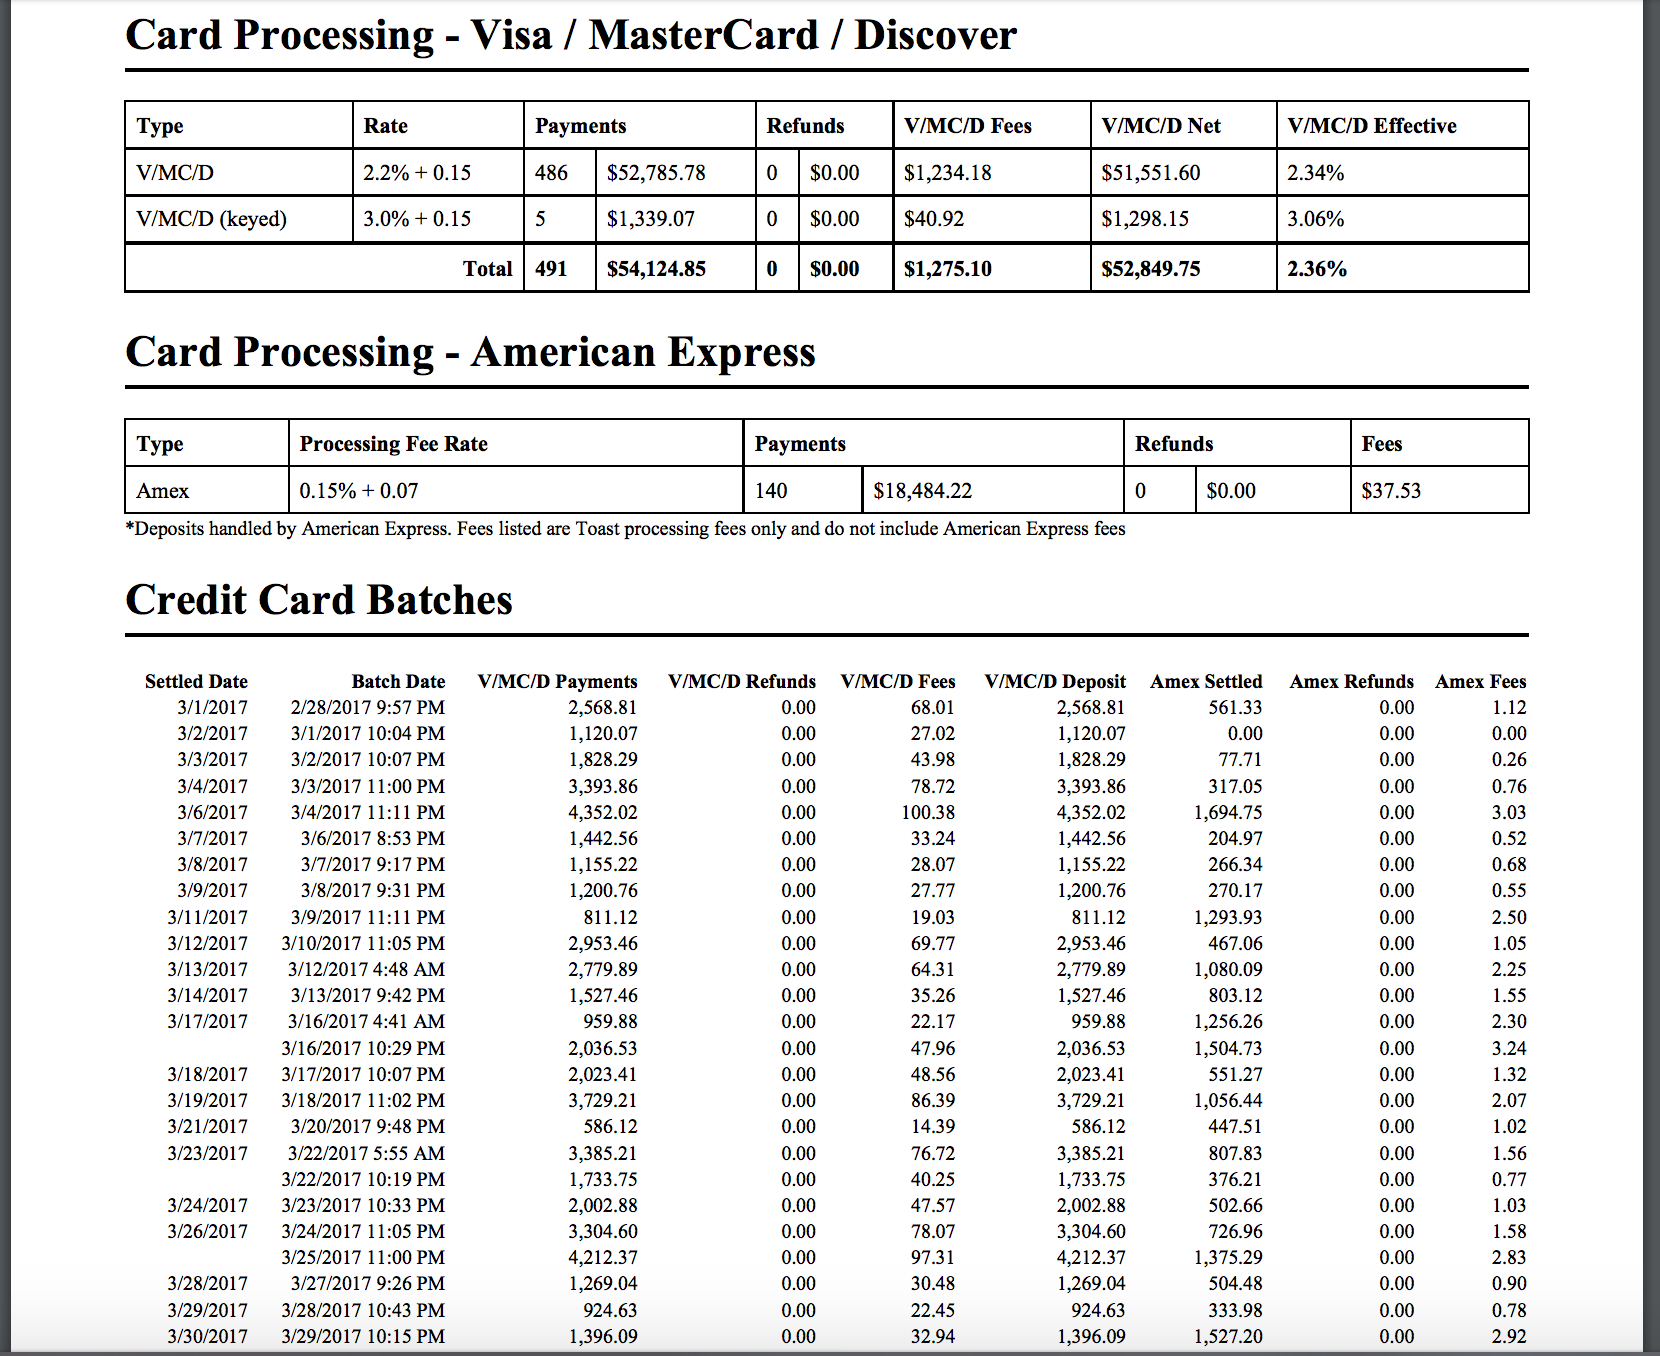Click the Credit Card Batches heading
This screenshot has width=1660, height=1356.
point(318,600)
